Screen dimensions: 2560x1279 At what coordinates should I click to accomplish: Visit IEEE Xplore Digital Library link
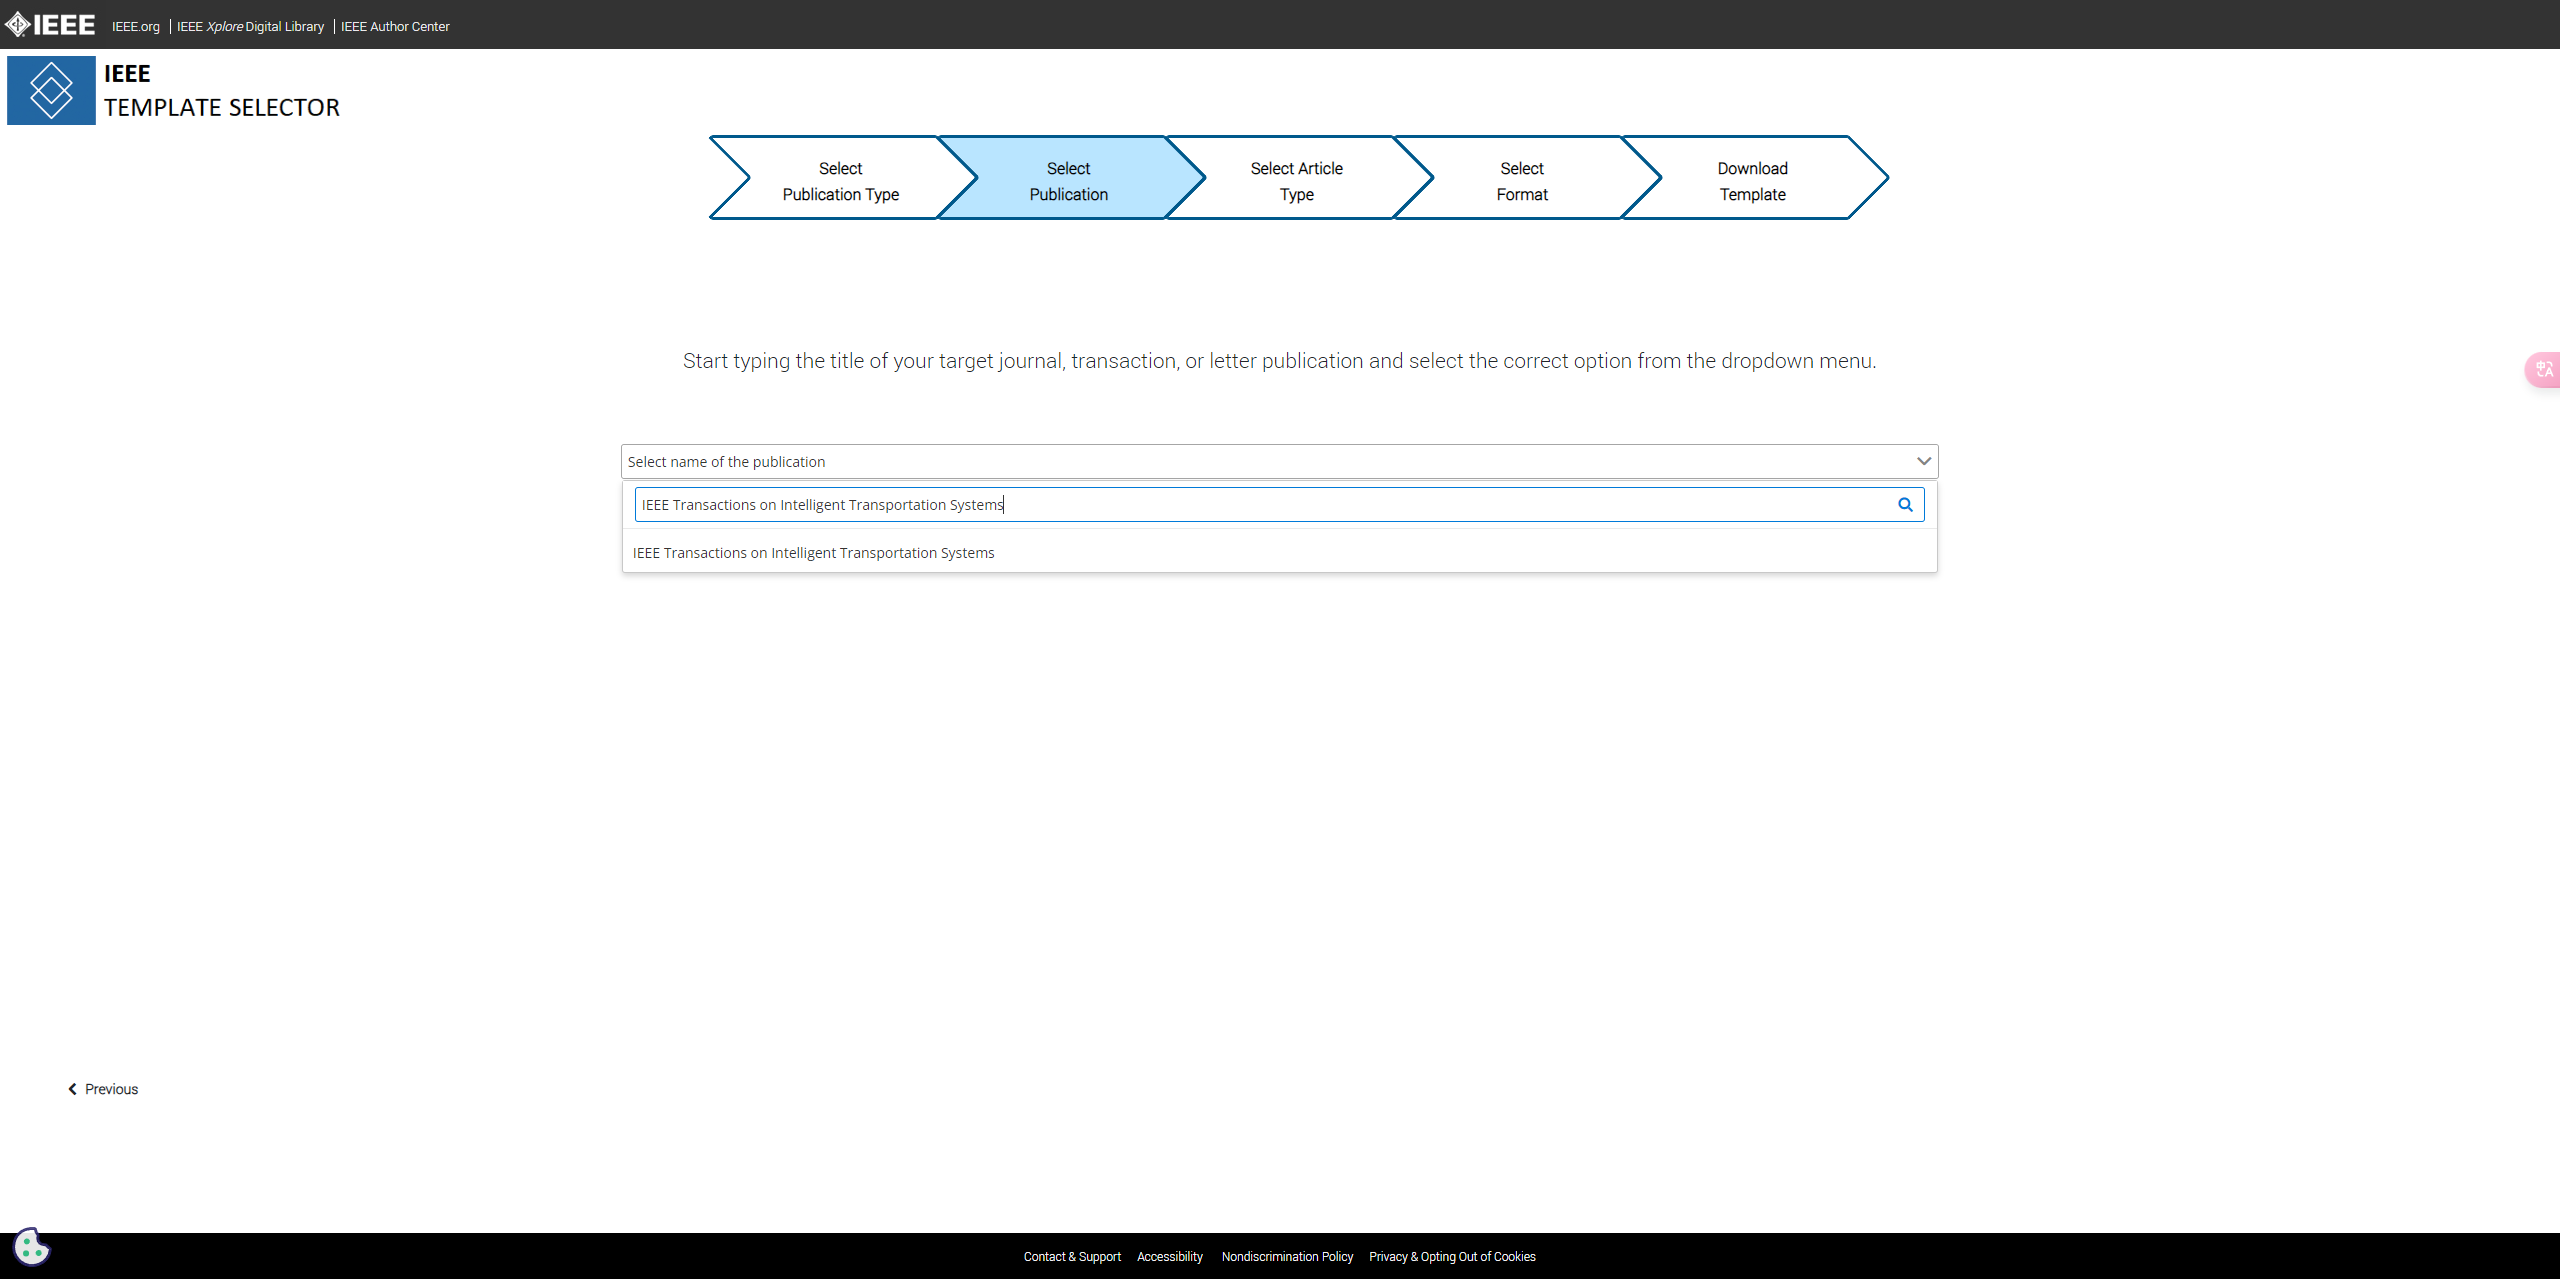250,27
